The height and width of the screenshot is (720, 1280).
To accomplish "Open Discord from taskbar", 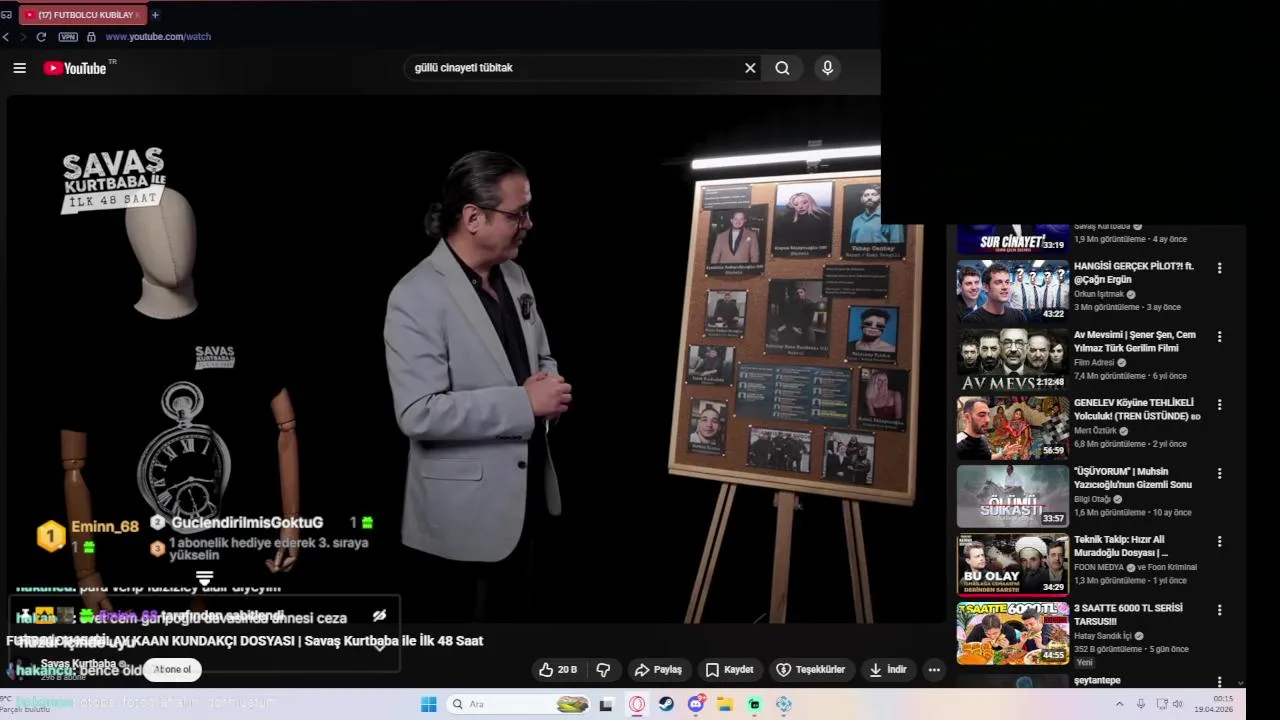I will click(x=696, y=704).
